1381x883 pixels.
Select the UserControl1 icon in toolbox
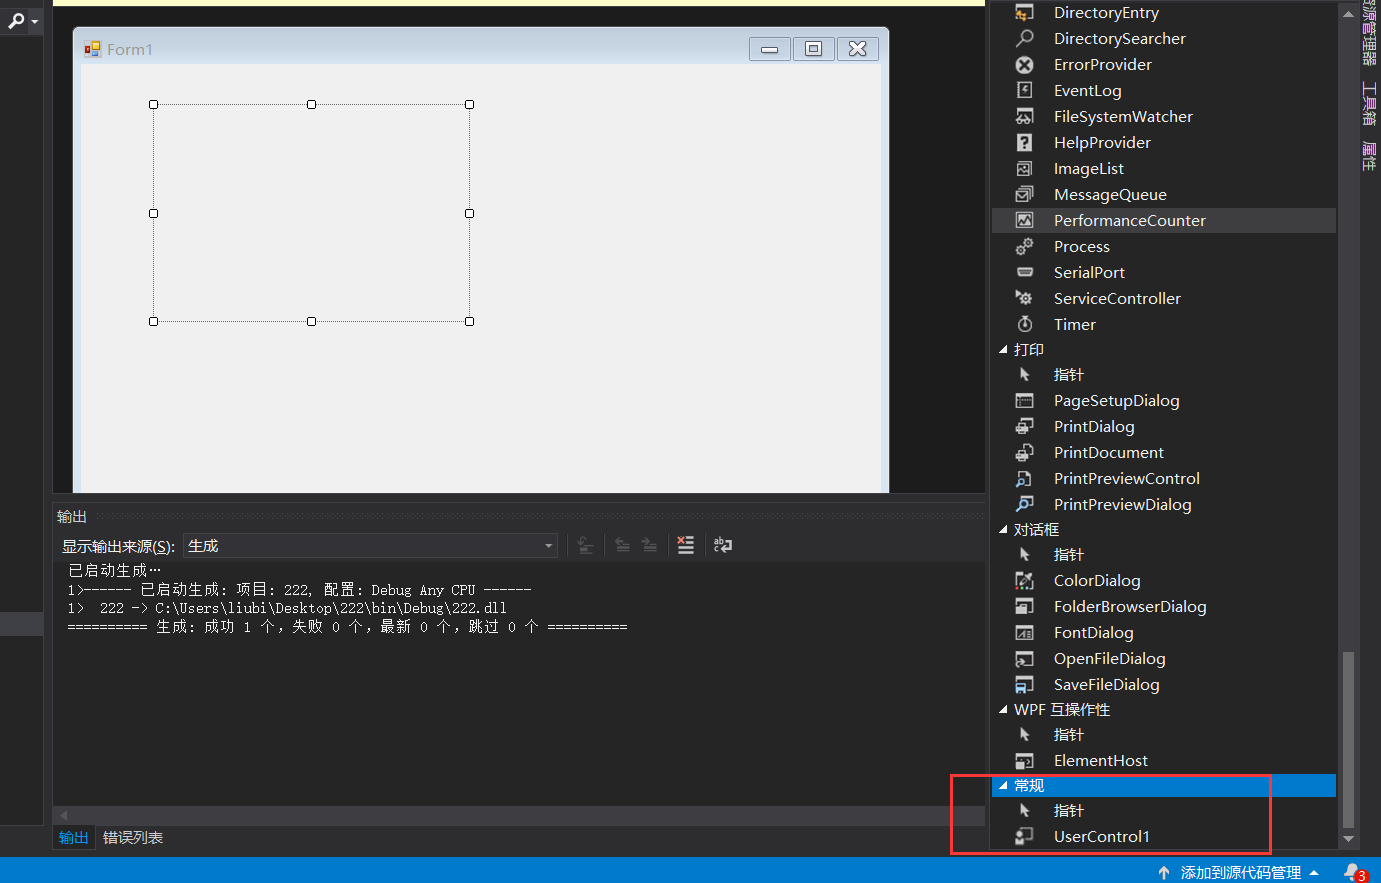[1024, 837]
